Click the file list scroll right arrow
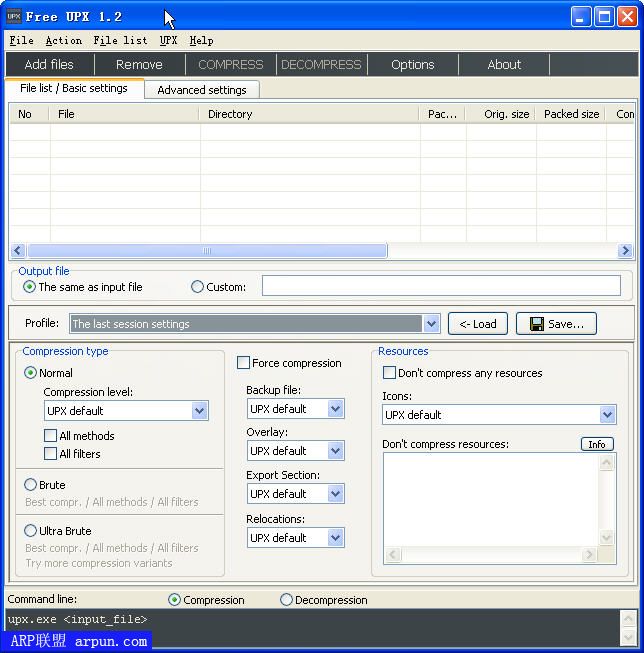This screenshot has height=653, width=644. point(625,251)
